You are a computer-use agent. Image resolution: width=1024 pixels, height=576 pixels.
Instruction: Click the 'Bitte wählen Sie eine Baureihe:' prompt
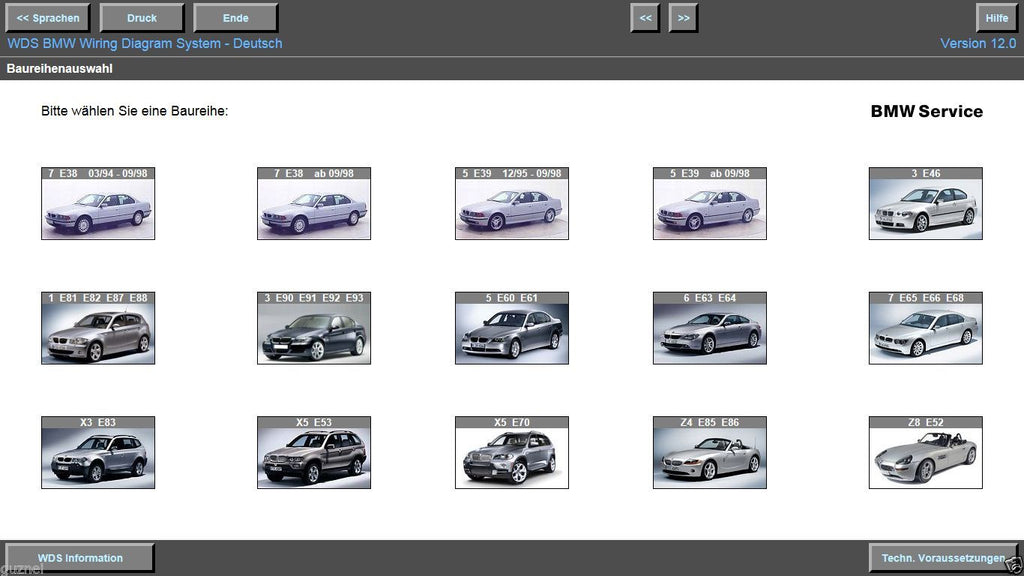(x=135, y=111)
